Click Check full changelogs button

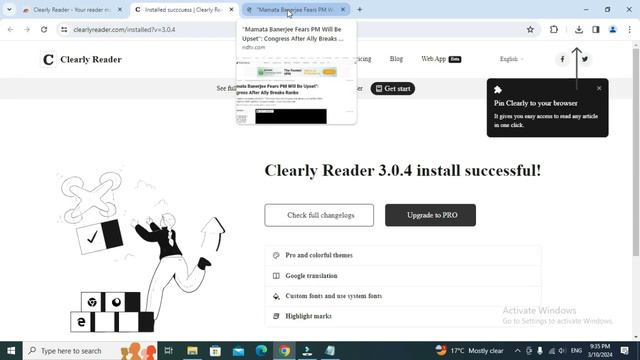(319, 215)
